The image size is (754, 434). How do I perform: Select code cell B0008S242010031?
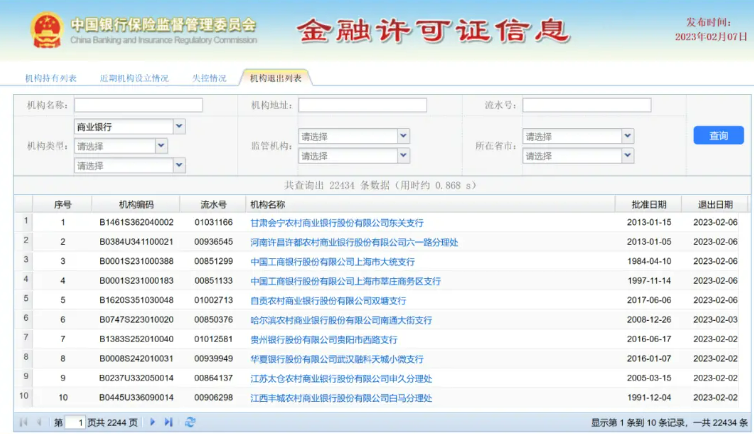[137, 359]
